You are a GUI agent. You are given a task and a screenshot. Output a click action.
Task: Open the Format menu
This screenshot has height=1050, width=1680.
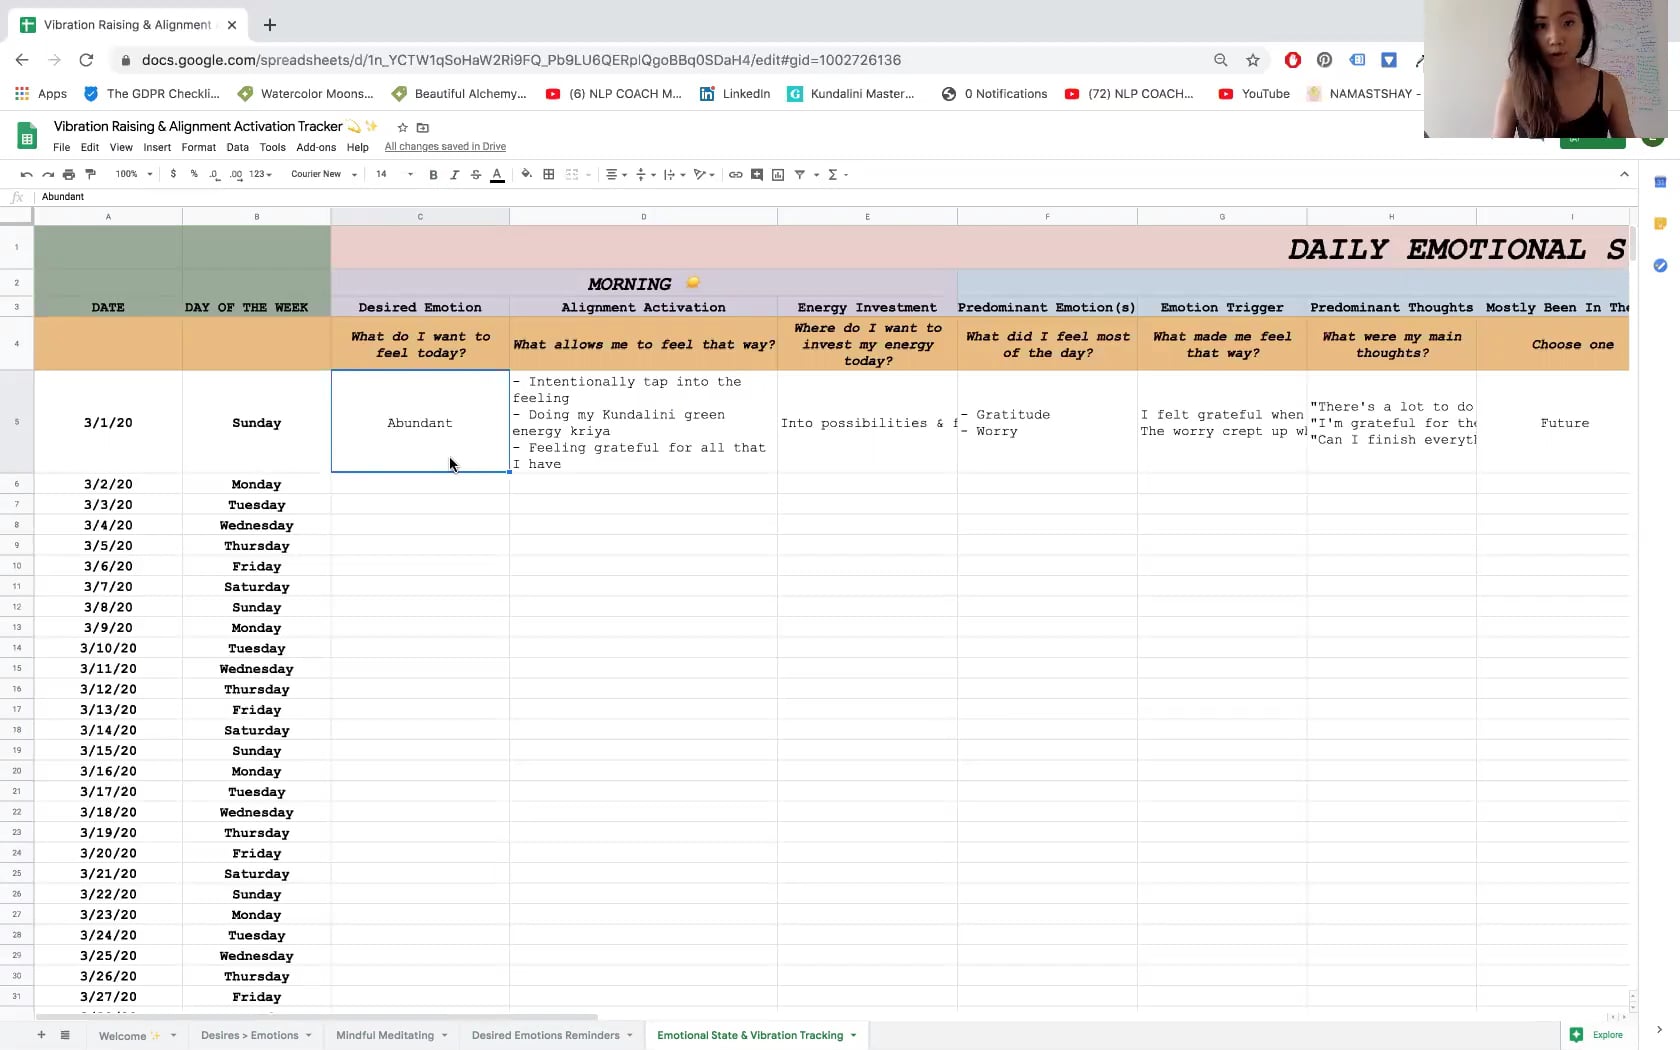198,147
